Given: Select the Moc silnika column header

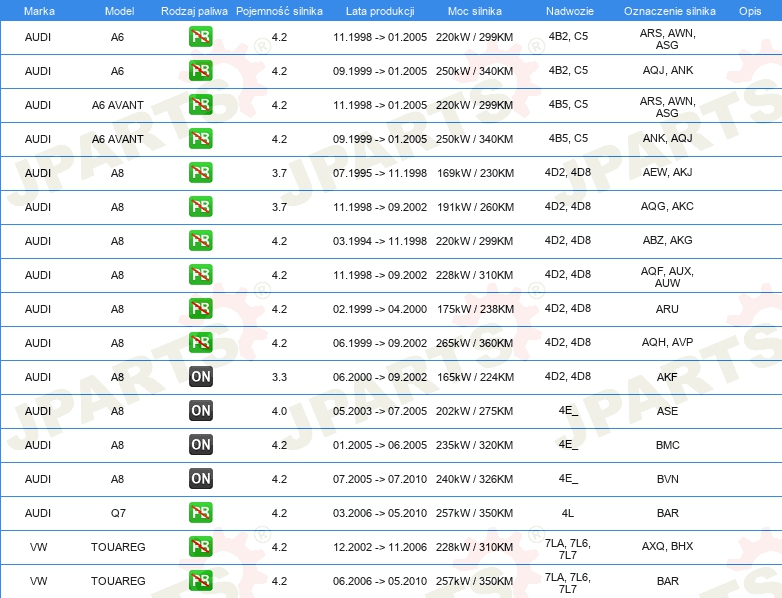Looking at the screenshot, I should click(x=475, y=11).
